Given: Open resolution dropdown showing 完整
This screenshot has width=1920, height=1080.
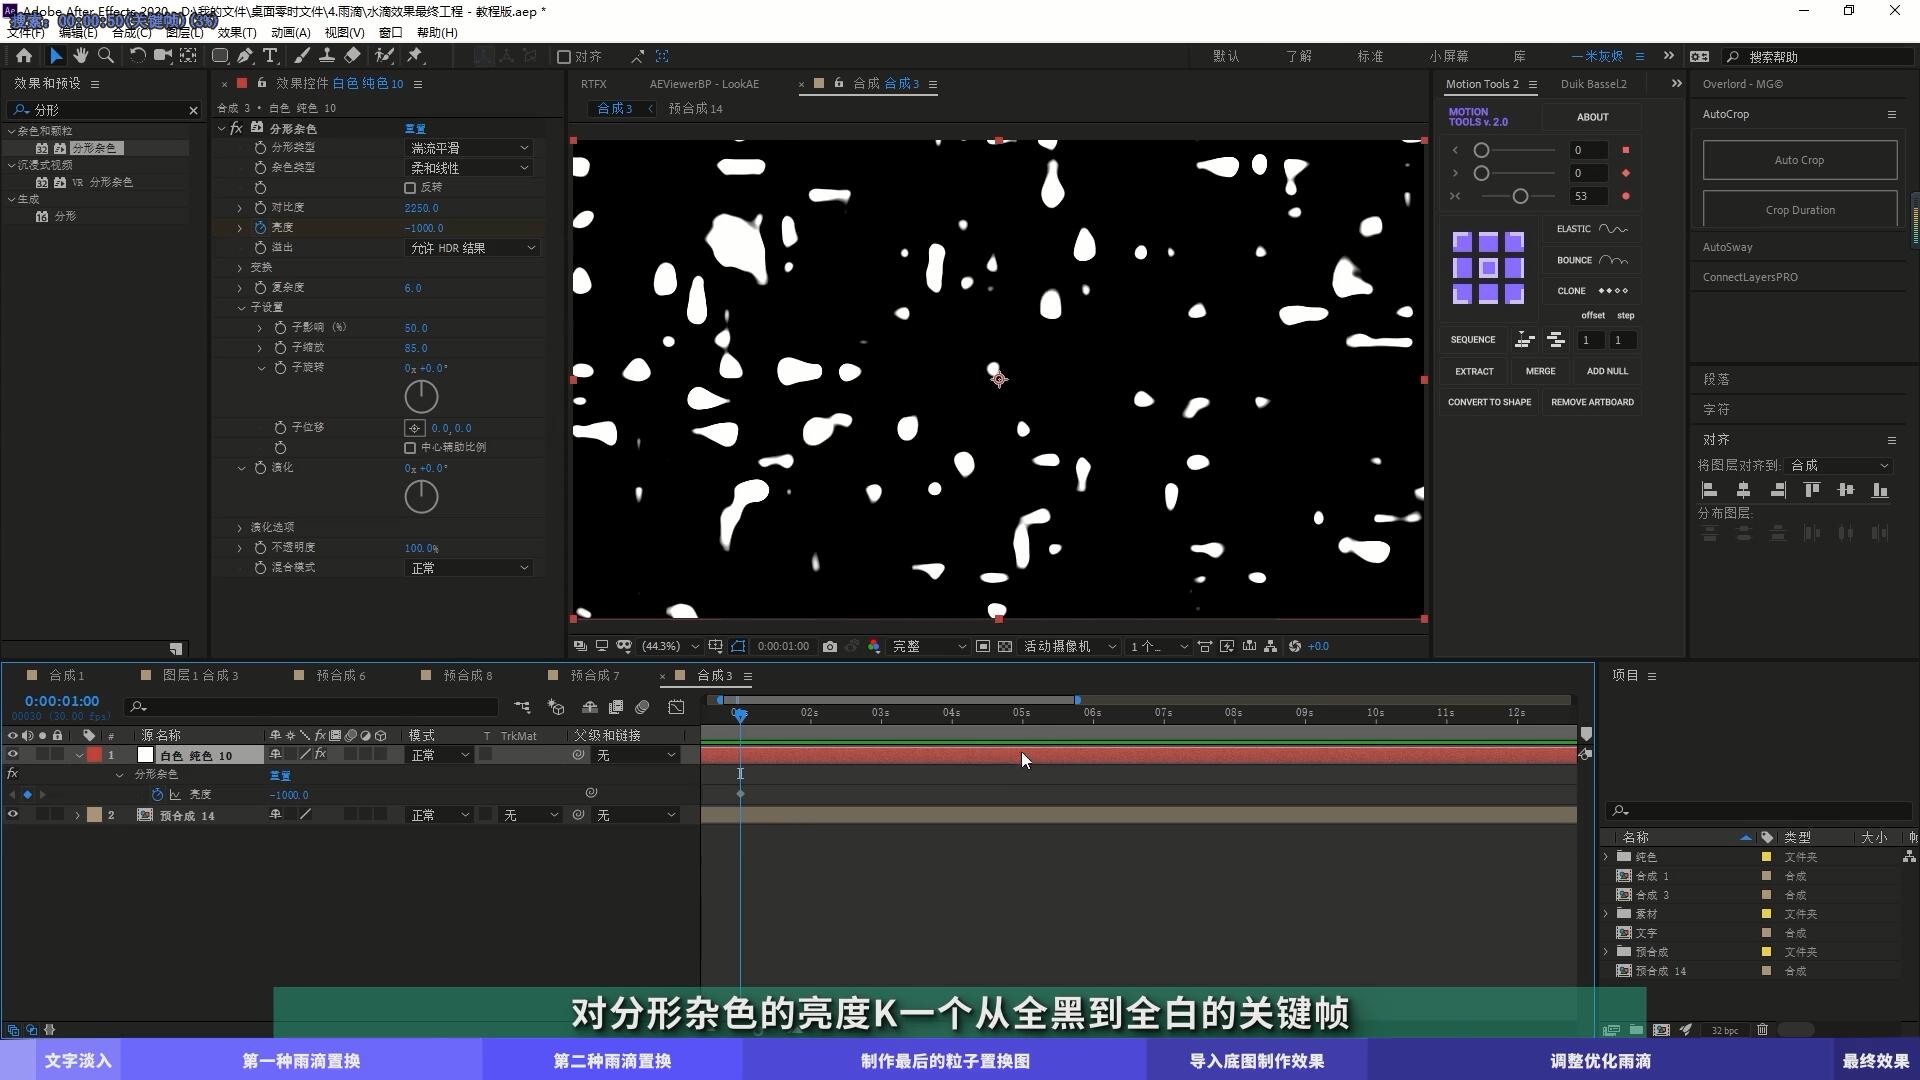Looking at the screenshot, I should pyautogui.click(x=929, y=647).
